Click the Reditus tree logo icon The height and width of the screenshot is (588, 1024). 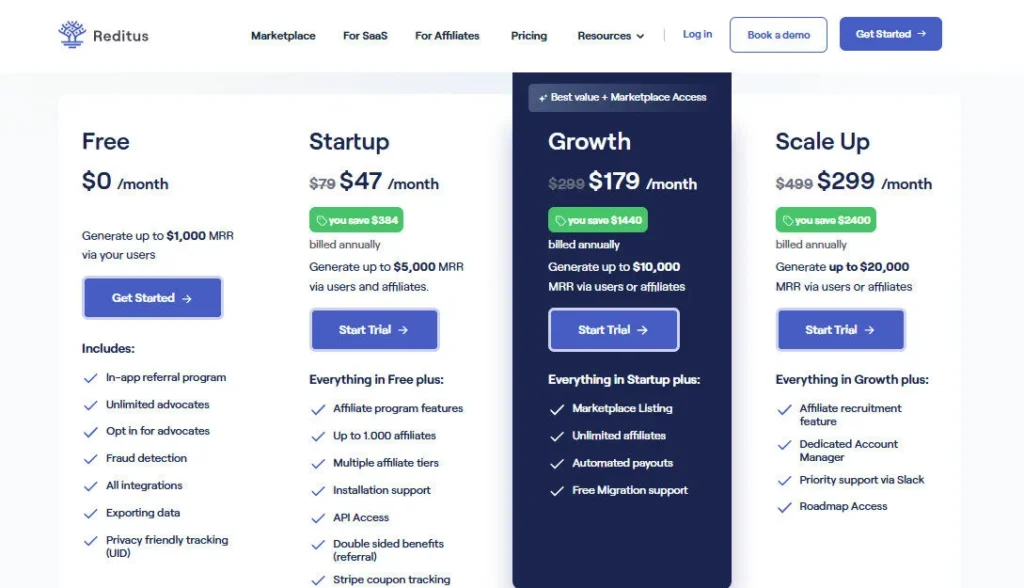click(72, 35)
